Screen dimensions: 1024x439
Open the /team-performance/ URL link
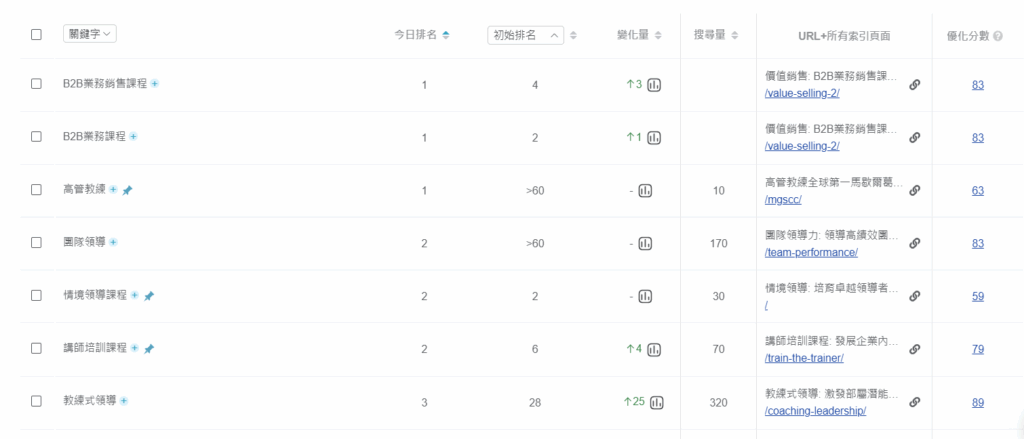(810, 252)
